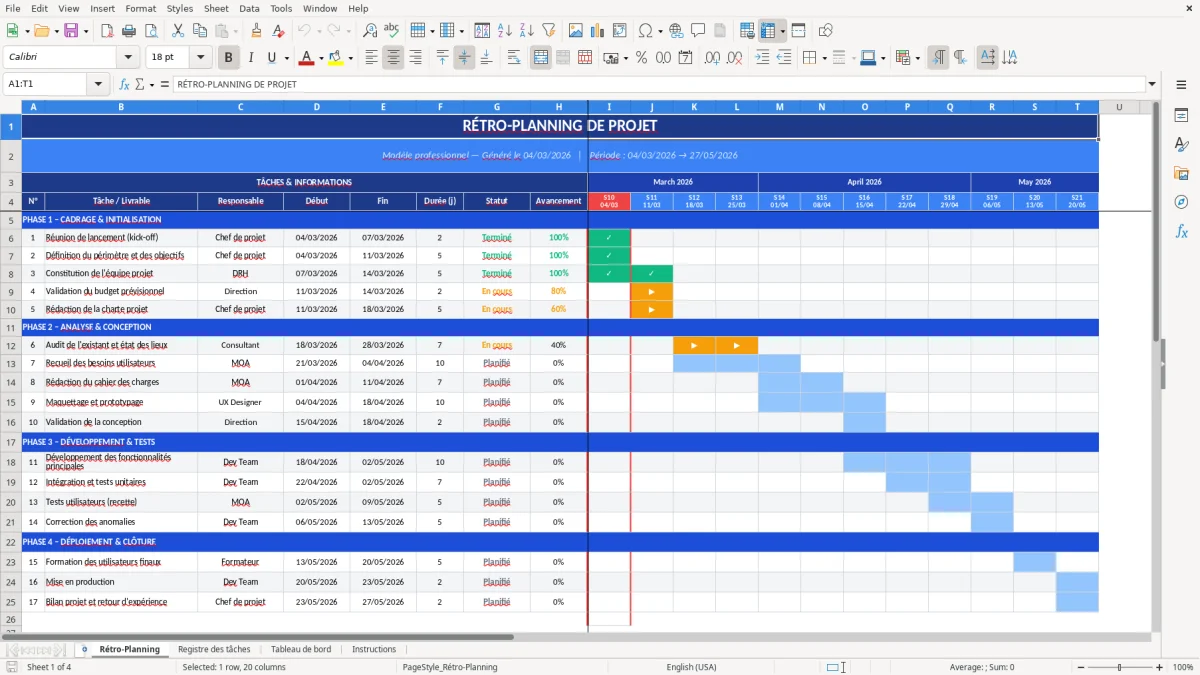Open sidebar Navigator compass icon
This screenshot has width=1200, height=675.
(x=1181, y=202)
